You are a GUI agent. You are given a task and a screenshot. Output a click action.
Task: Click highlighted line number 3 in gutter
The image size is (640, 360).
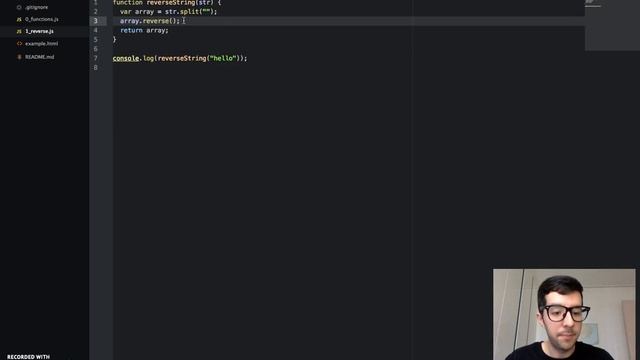click(96, 21)
